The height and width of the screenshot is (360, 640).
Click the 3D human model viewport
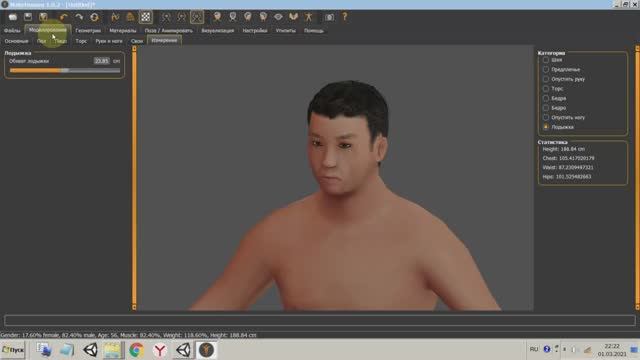pyautogui.click(x=335, y=178)
